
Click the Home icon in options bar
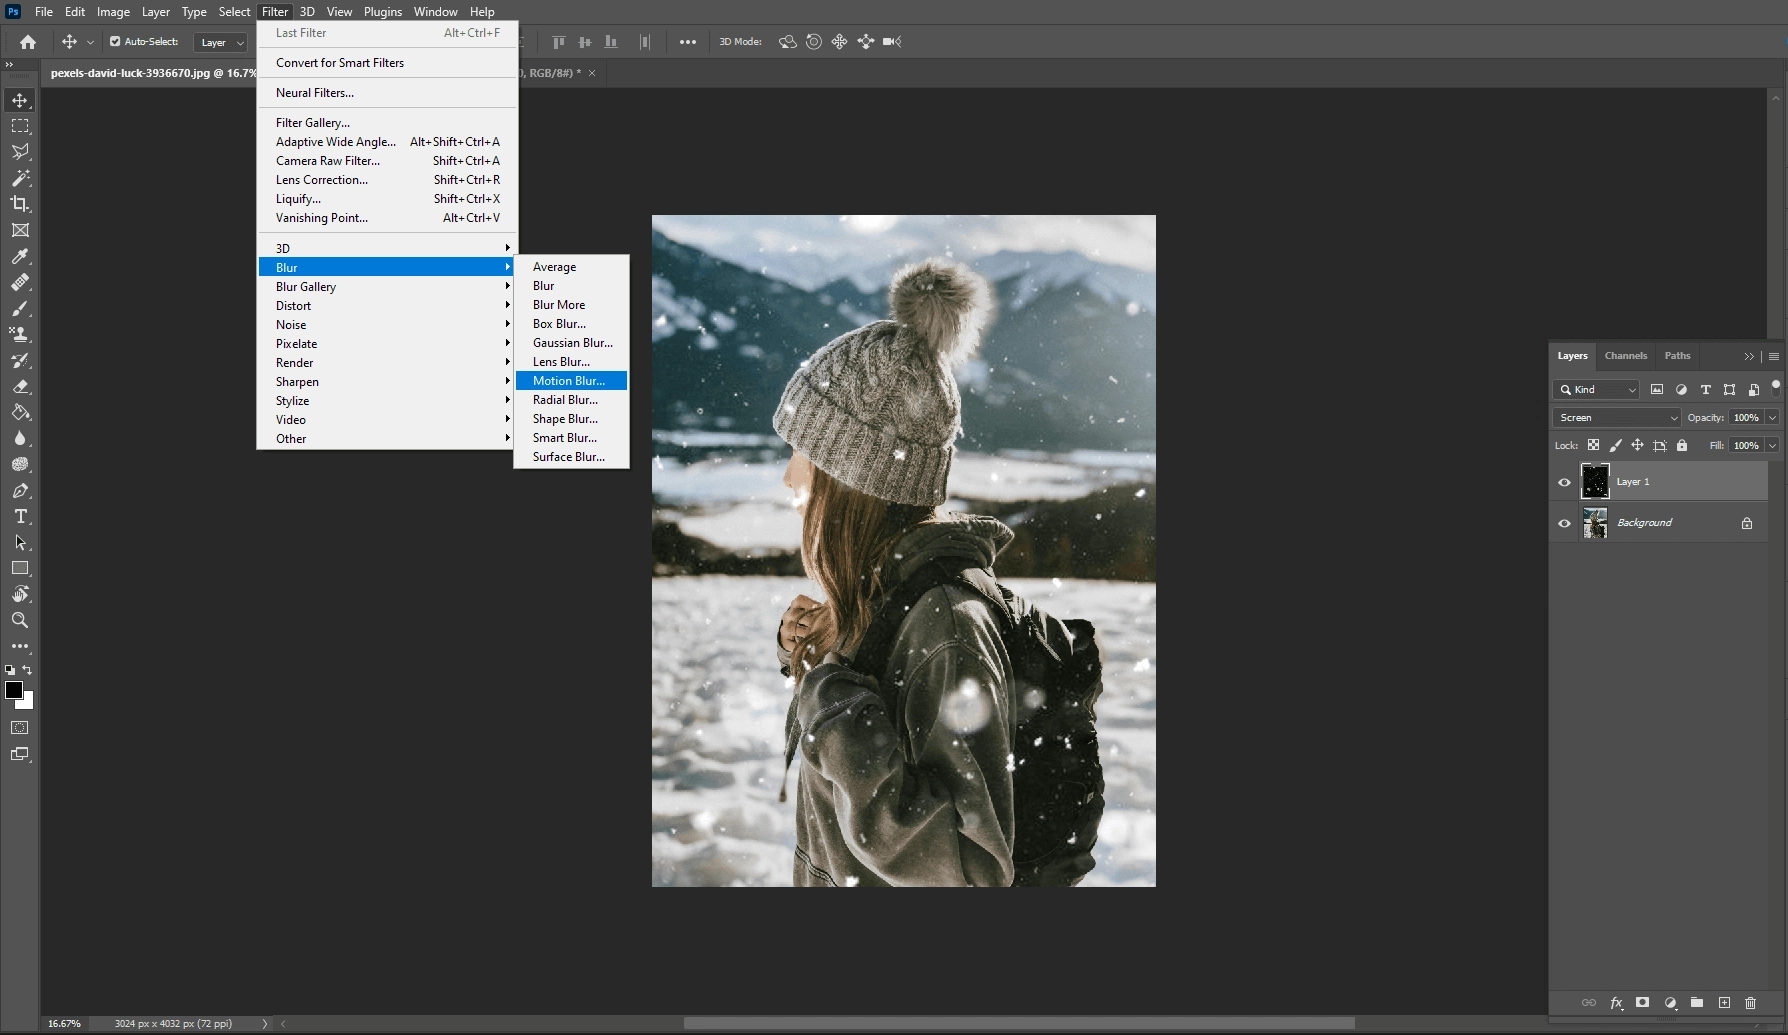coord(28,42)
